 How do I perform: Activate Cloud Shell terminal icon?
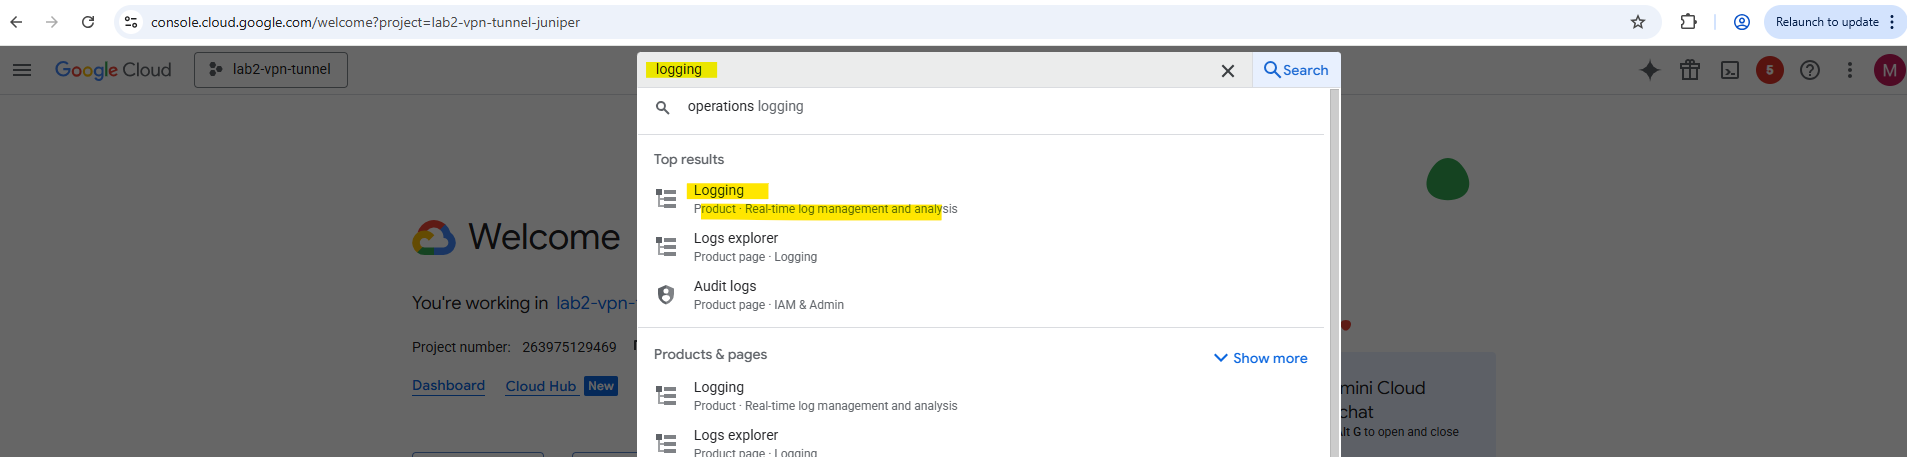pos(1730,70)
